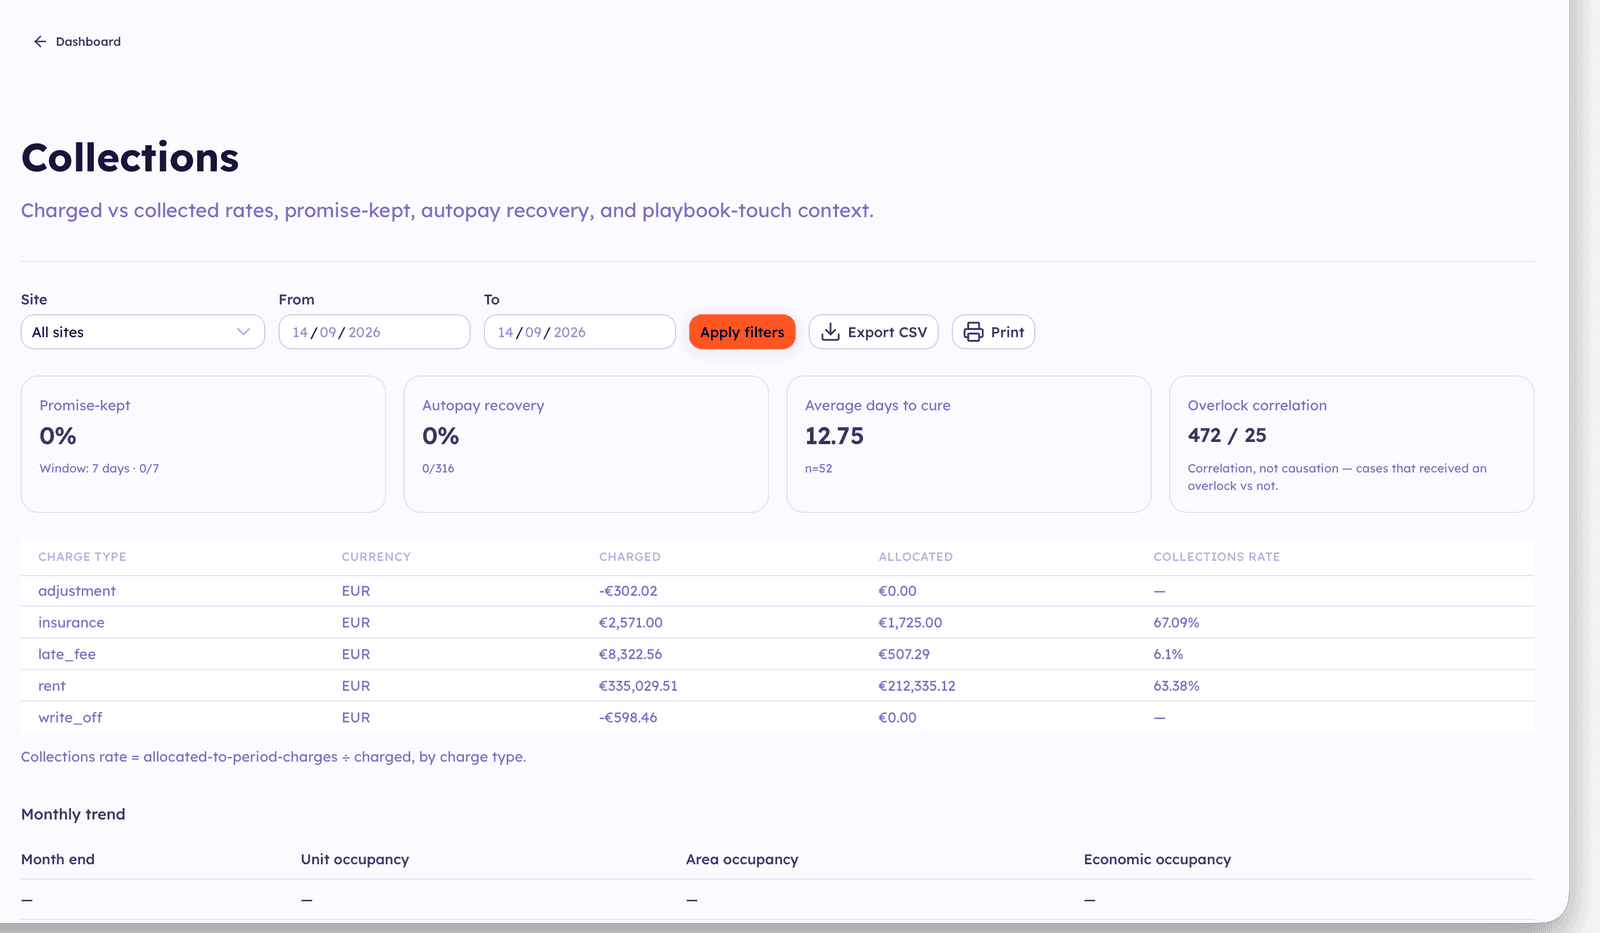Click the From date input field
Image resolution: width=1600 pixels, height=933 pixels.
tap(374, 332)
